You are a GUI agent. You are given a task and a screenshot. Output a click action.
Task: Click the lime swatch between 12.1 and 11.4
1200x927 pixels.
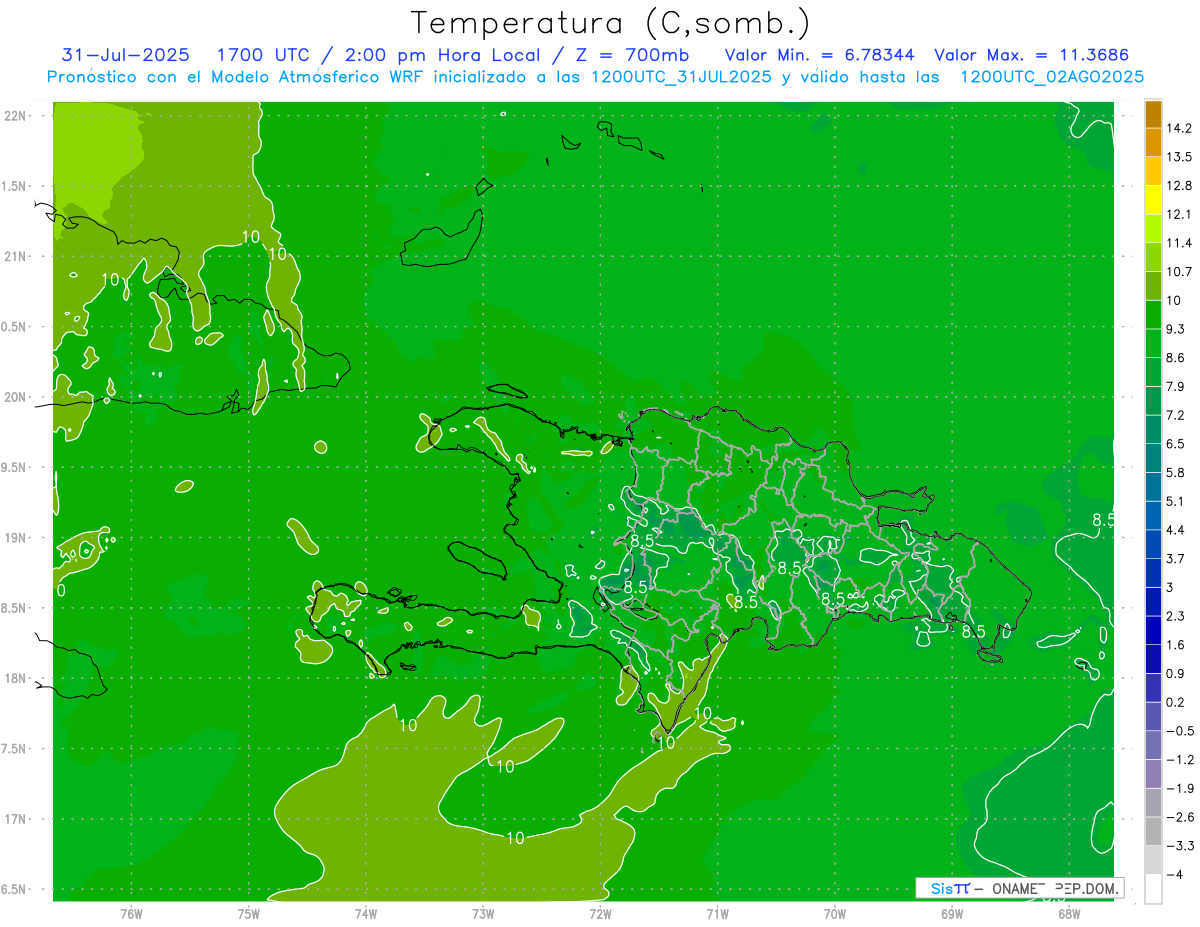click(x=1153, y=229)
